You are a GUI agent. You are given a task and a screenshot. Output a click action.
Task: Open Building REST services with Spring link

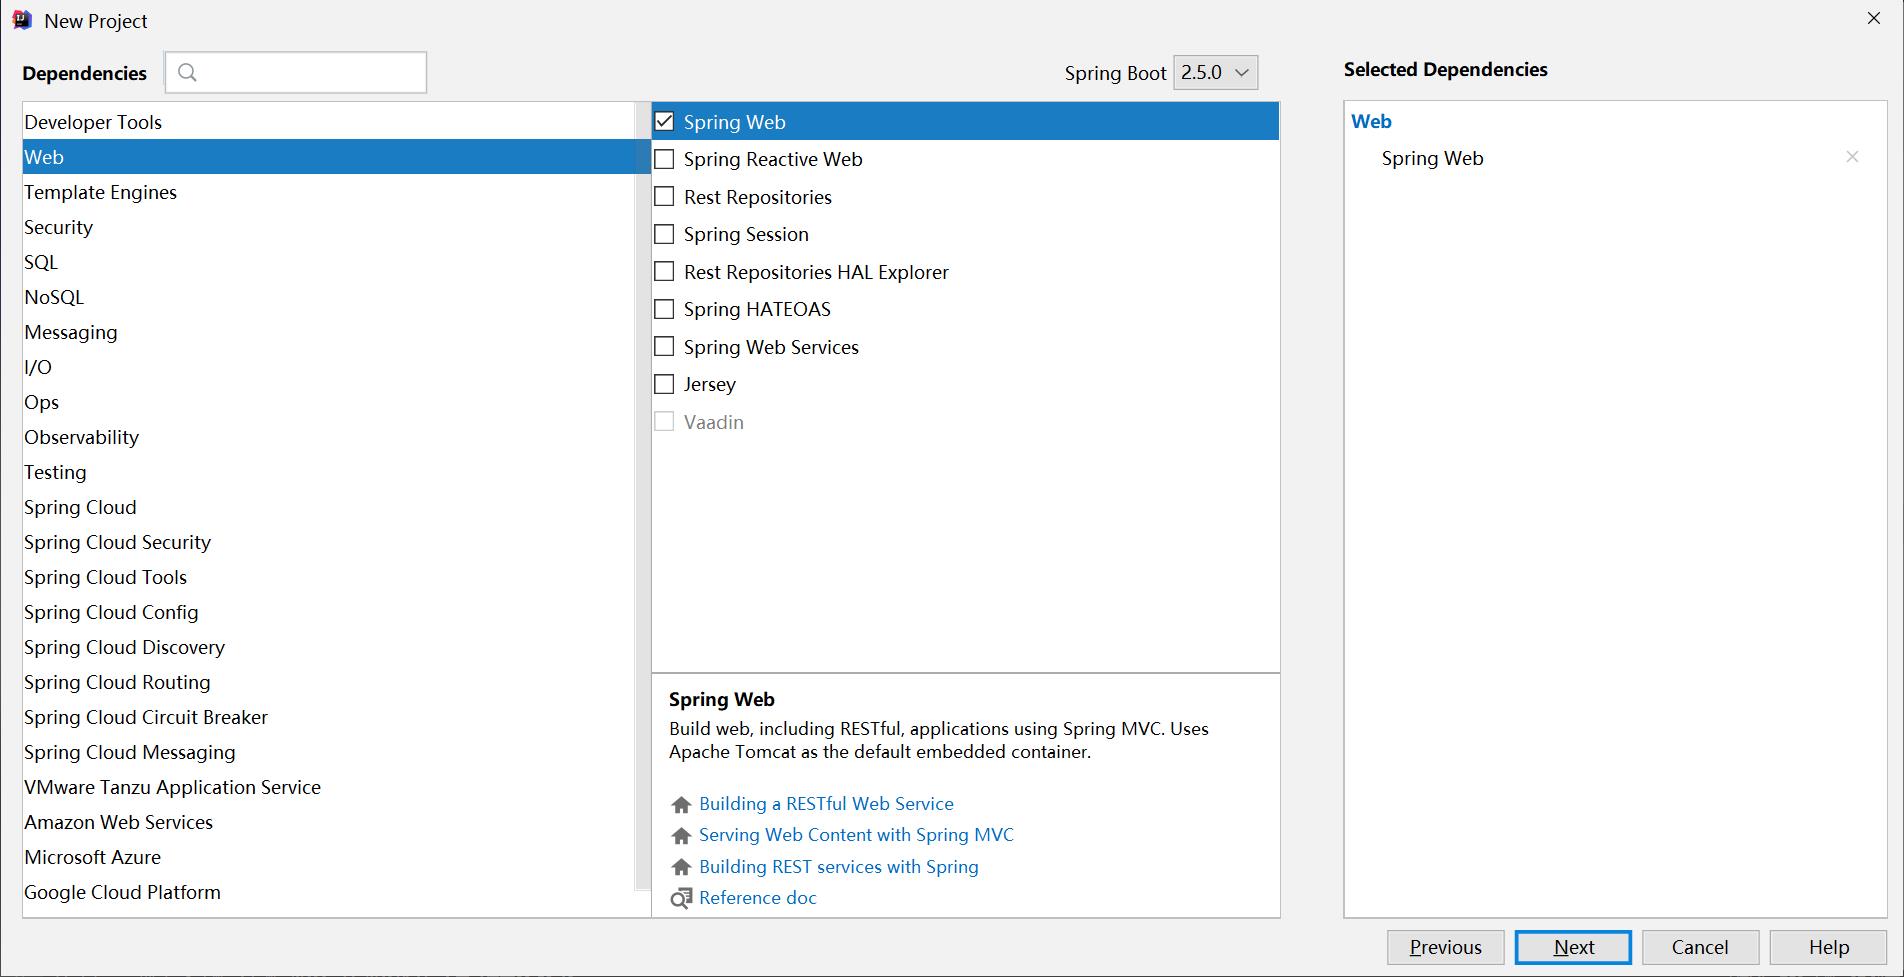tap(838, 867)
